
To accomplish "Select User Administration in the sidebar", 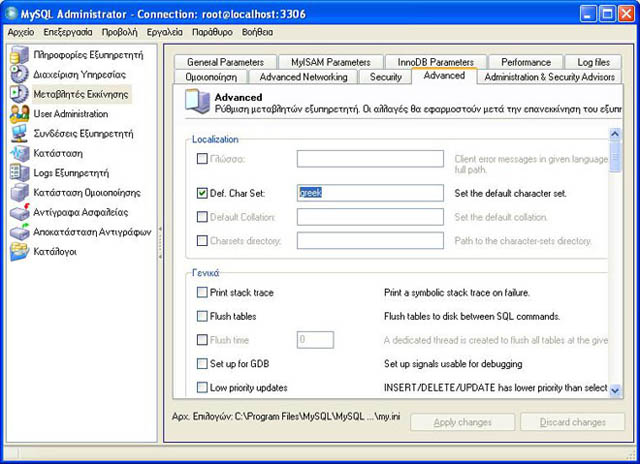I will tap(71, 114).
